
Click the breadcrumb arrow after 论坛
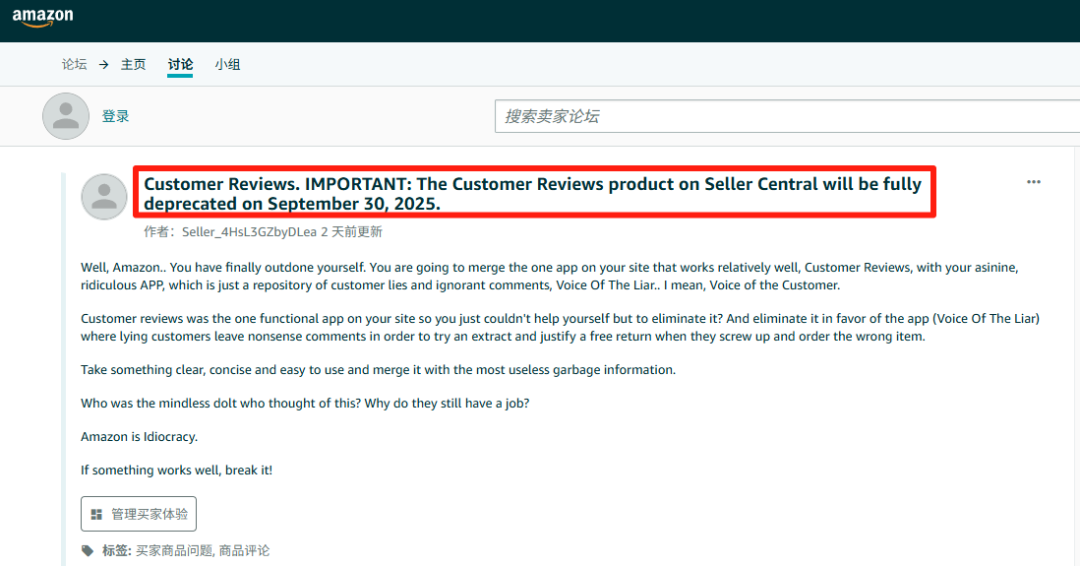pyautogui.click(x=103, y=65)
